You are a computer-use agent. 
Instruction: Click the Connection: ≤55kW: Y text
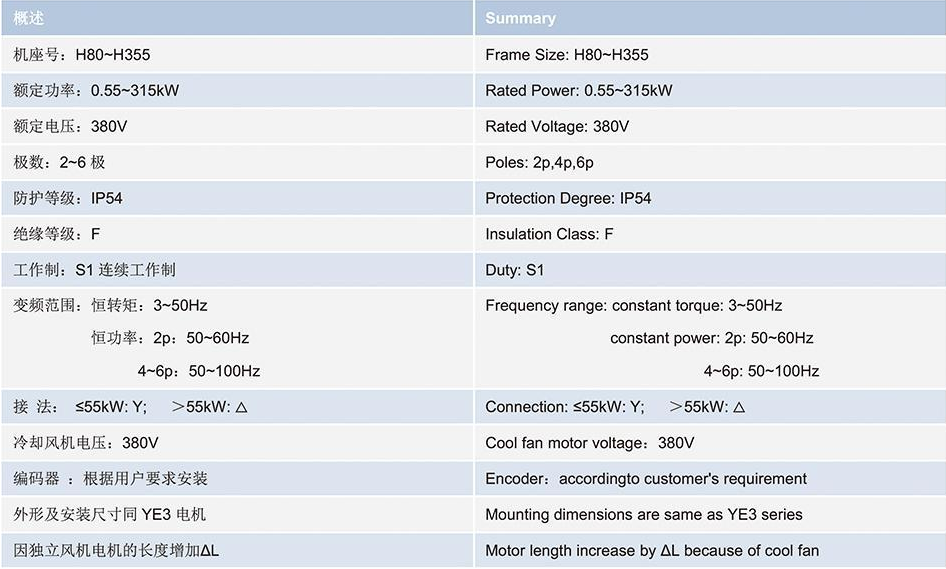click(x=565, y=407)
